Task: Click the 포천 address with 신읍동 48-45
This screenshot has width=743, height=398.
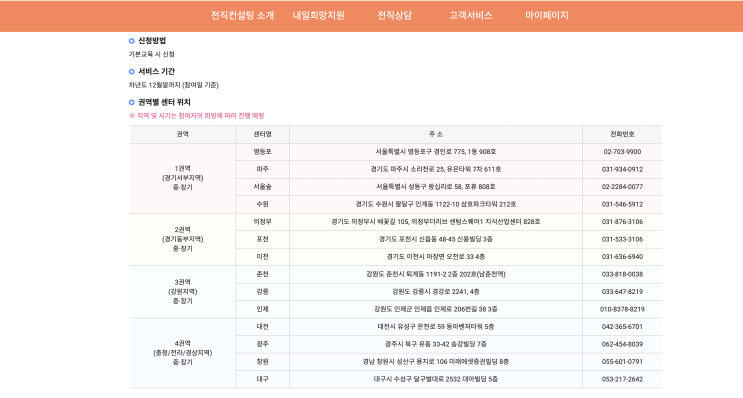Action: pyautogui.click(x=436, y=239)
